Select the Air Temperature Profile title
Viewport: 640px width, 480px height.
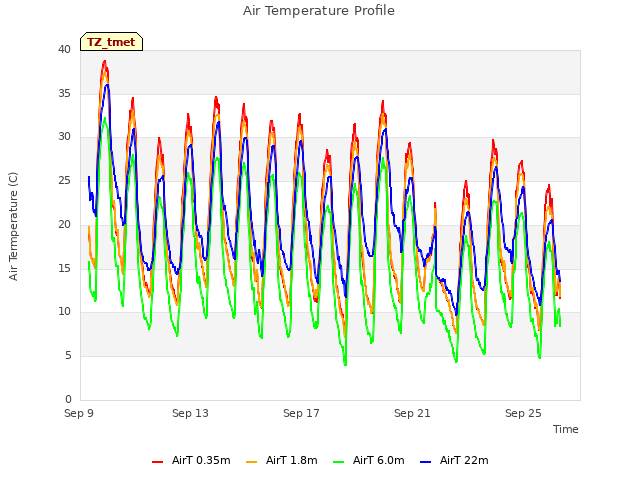pos(319,11)
